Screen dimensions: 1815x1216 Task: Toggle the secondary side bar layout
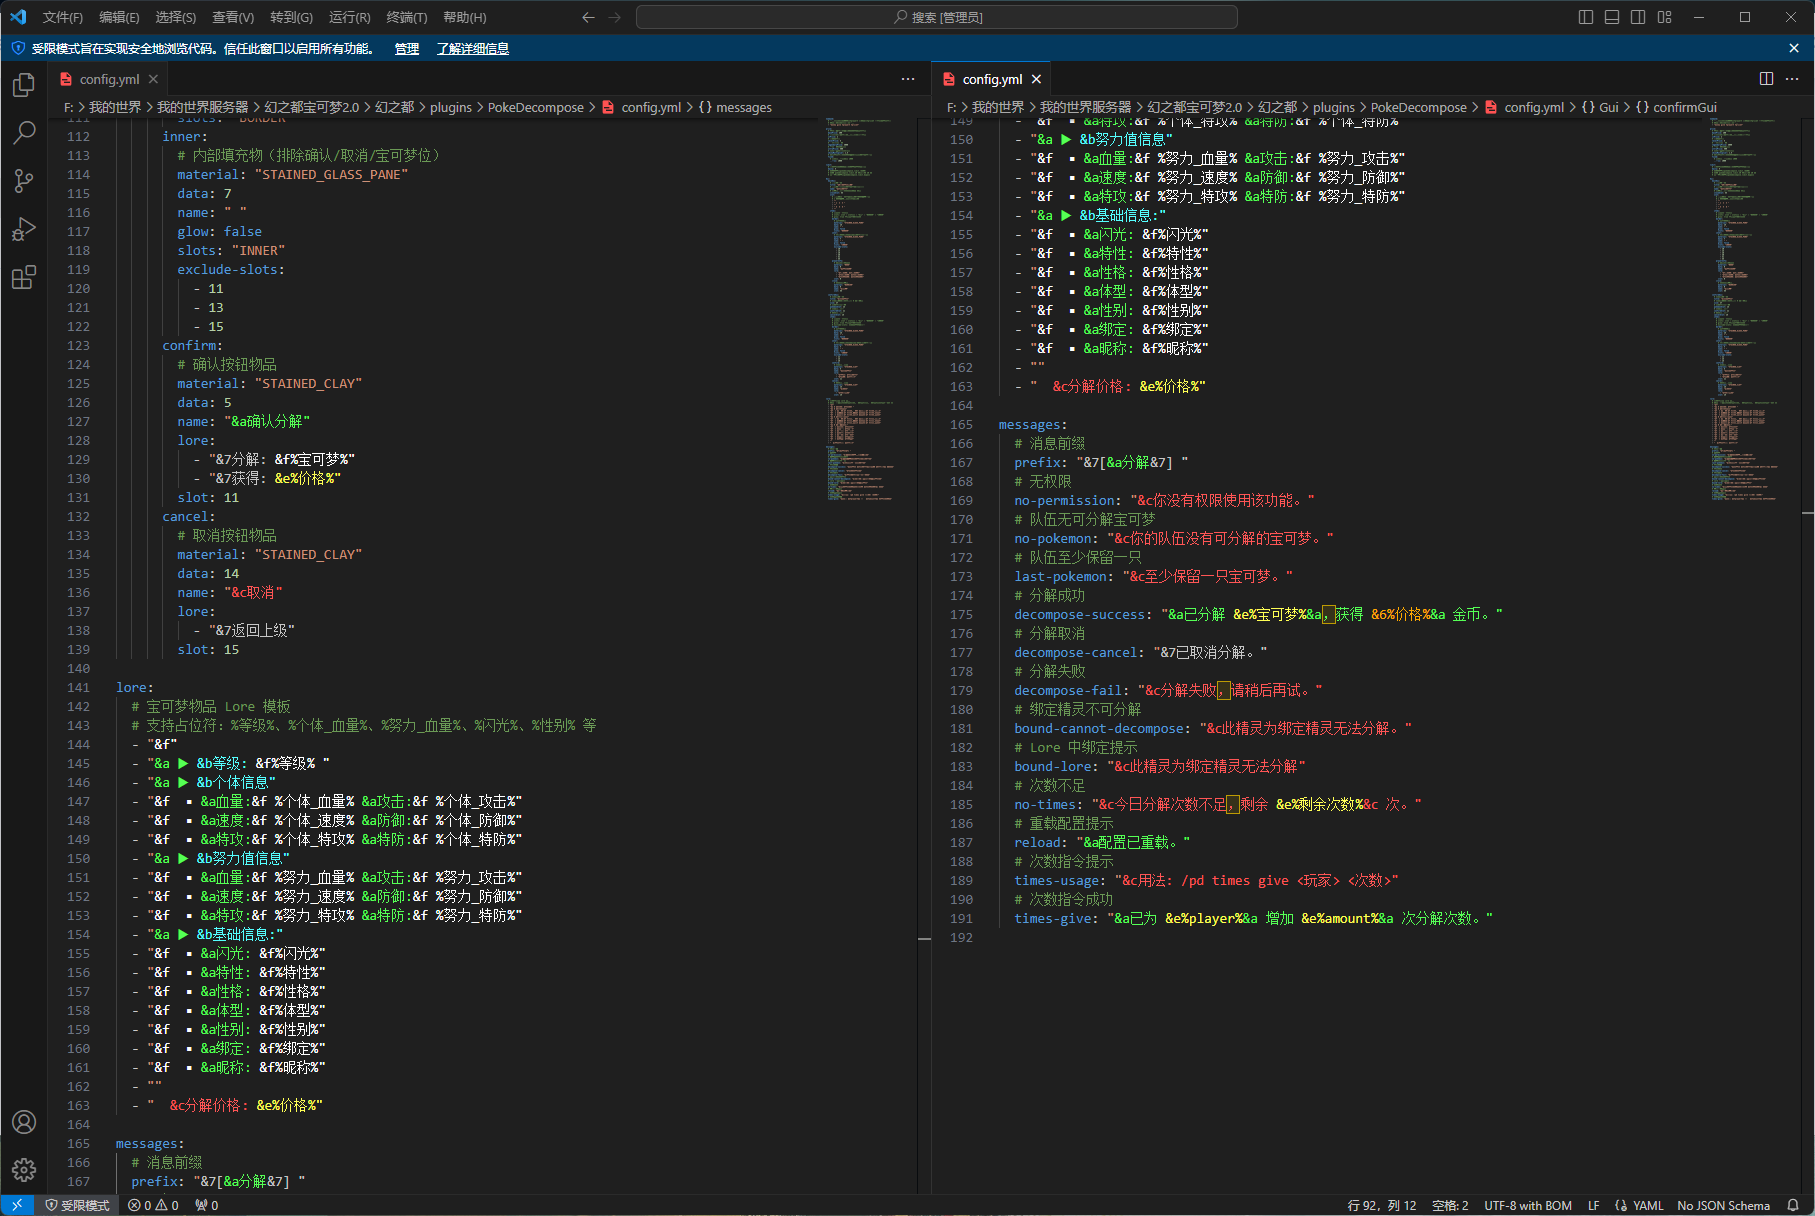coord(1638,17)
